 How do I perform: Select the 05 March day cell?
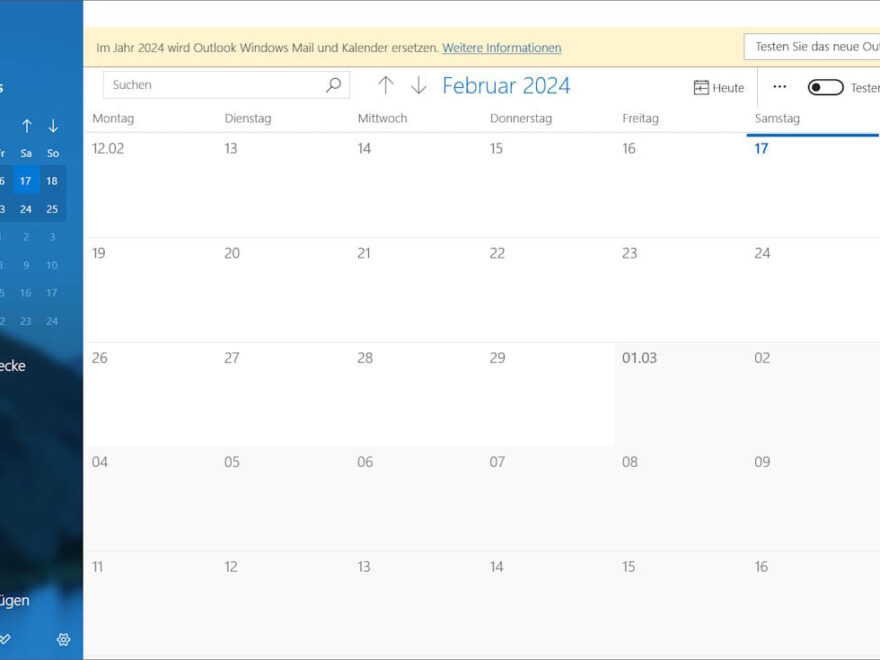point(282,498)
